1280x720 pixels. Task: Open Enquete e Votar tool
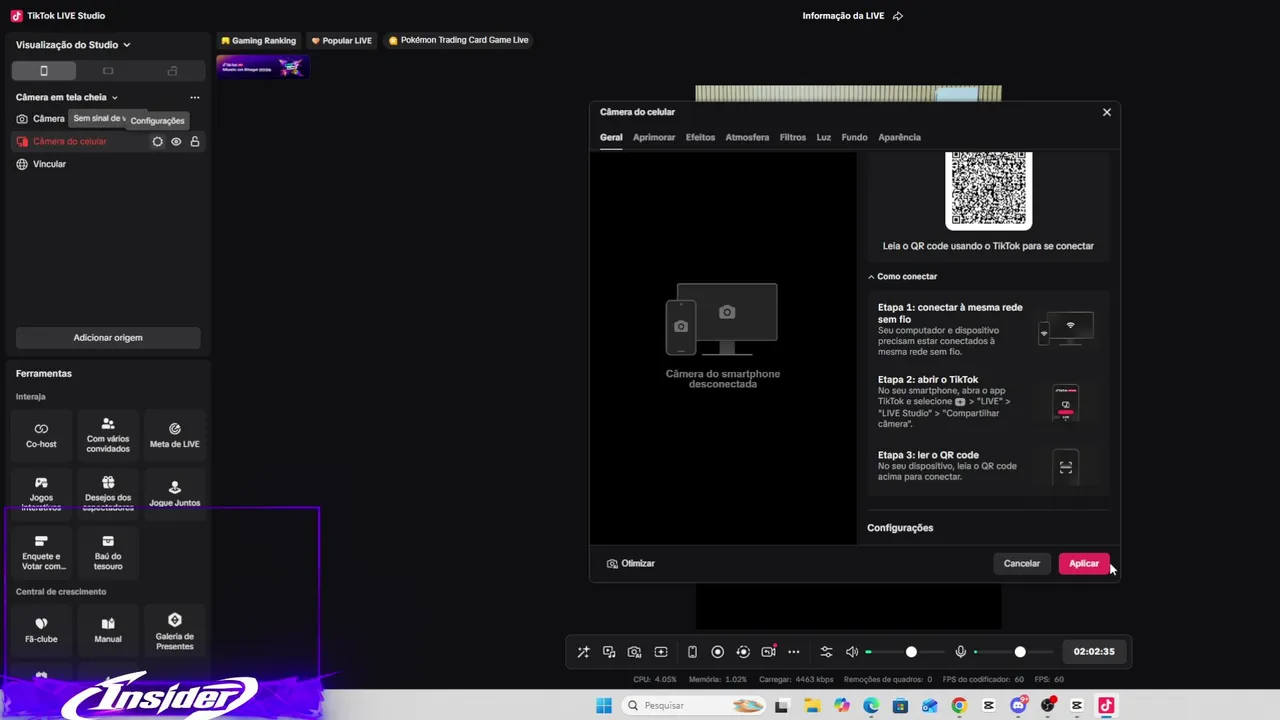[x=41, y=552]
